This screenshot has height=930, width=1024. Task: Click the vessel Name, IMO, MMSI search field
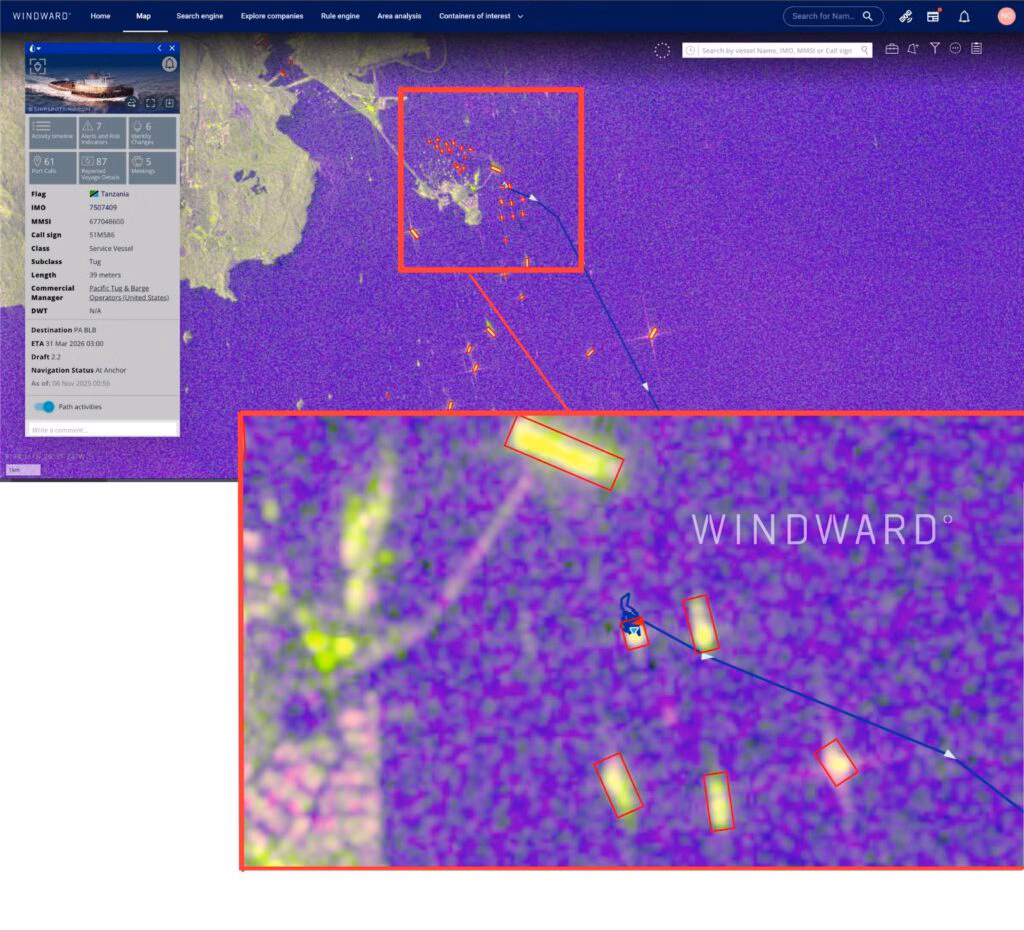point(777,50)
